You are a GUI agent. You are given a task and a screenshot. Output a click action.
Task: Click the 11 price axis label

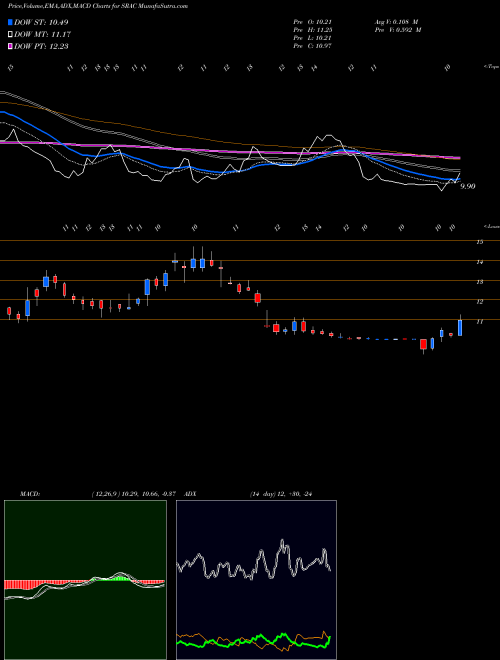click(479, 322)
